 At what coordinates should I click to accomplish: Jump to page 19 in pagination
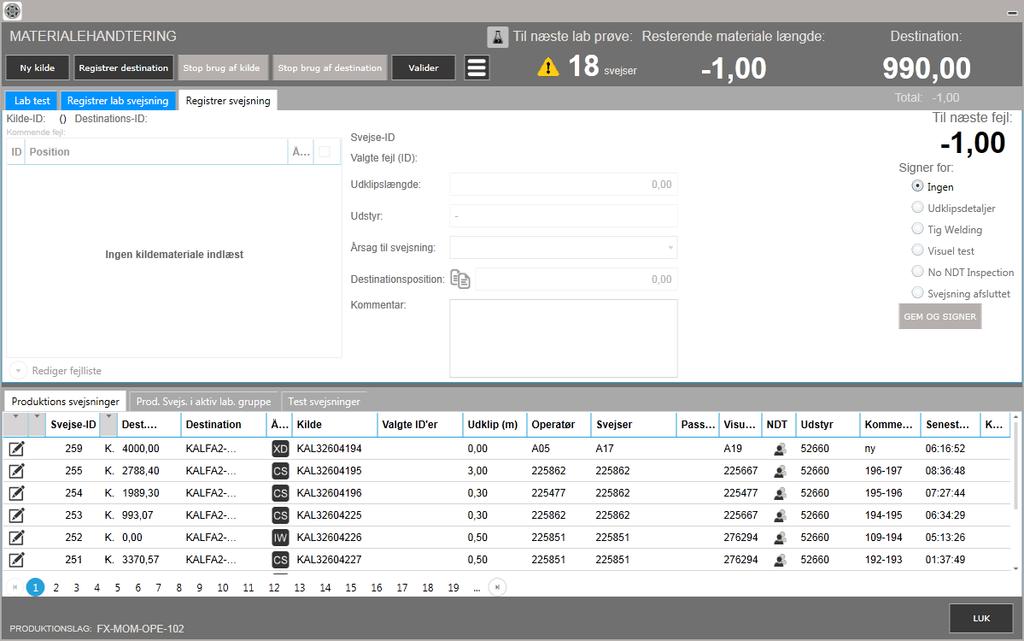453,587
